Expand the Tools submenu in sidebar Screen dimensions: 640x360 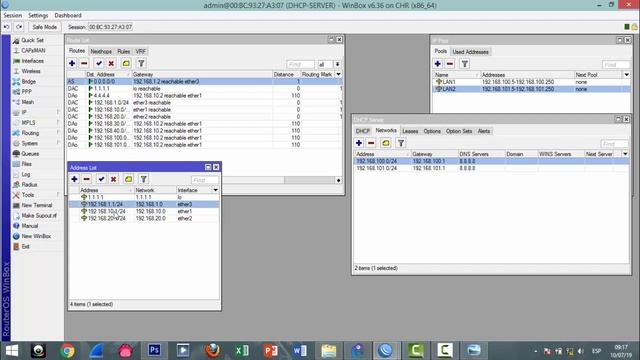pos(28,195)
